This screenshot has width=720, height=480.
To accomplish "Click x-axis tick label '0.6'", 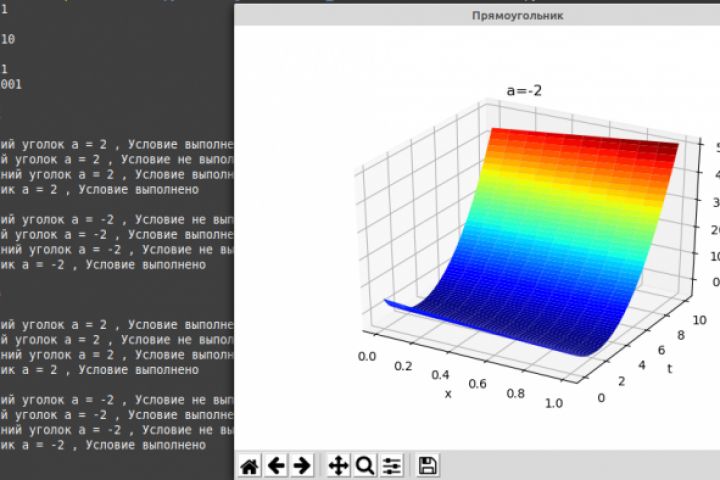I will click(x=478, y=384).
